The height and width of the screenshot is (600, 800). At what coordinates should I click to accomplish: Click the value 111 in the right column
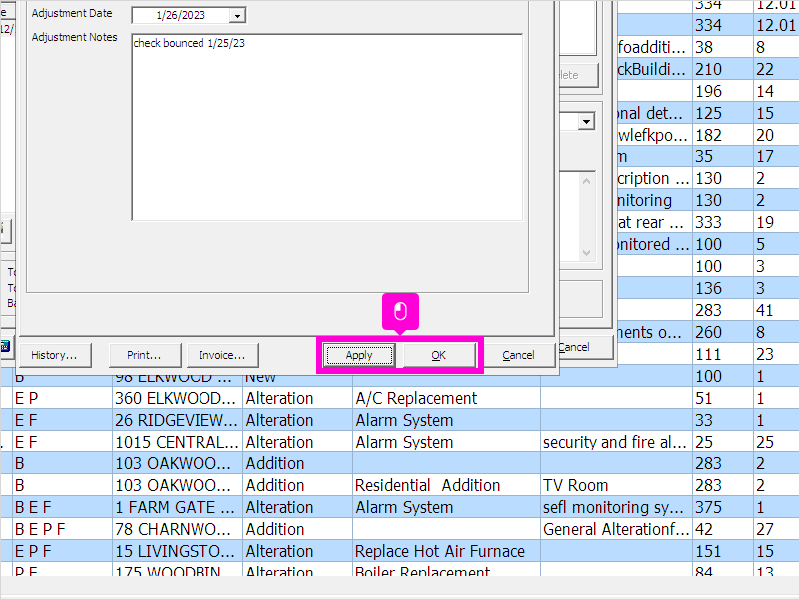722,354
